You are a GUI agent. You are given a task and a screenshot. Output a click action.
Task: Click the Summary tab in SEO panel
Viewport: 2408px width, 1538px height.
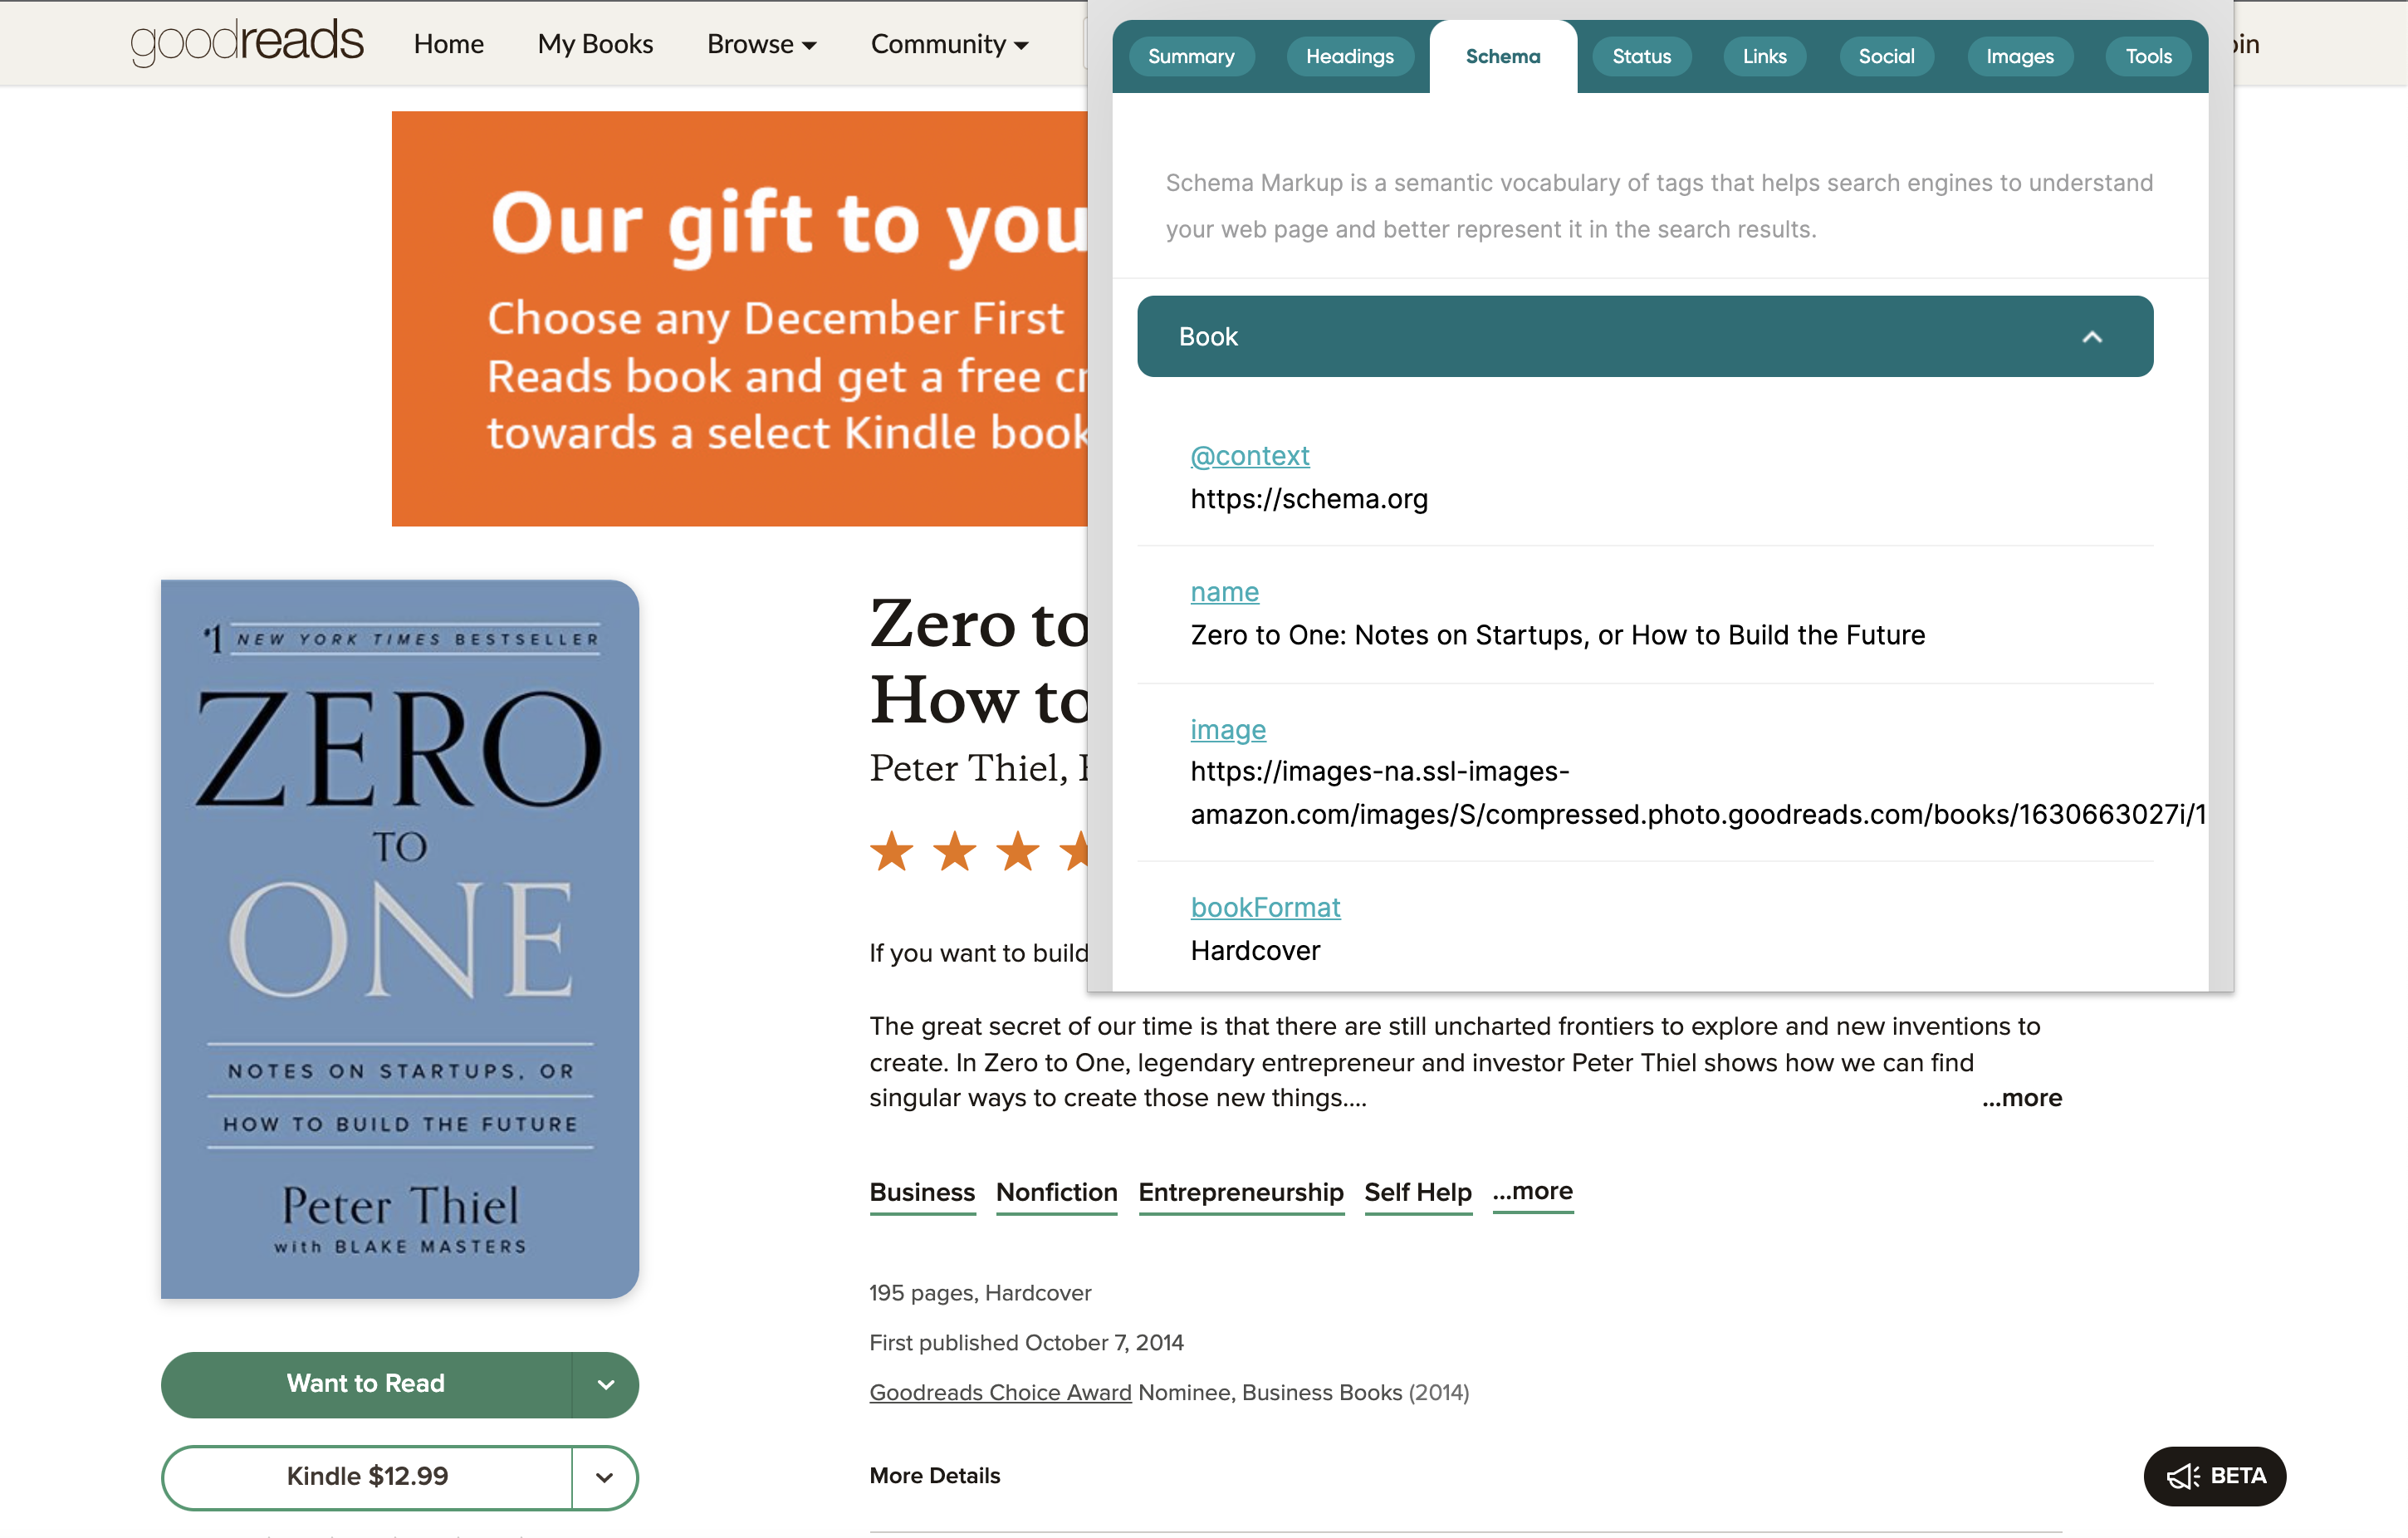pos(1192,55)
